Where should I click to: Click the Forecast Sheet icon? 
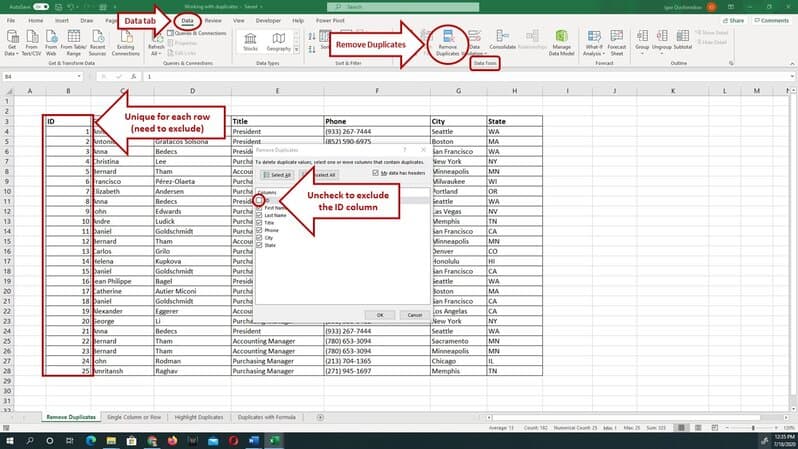(616, 42)
